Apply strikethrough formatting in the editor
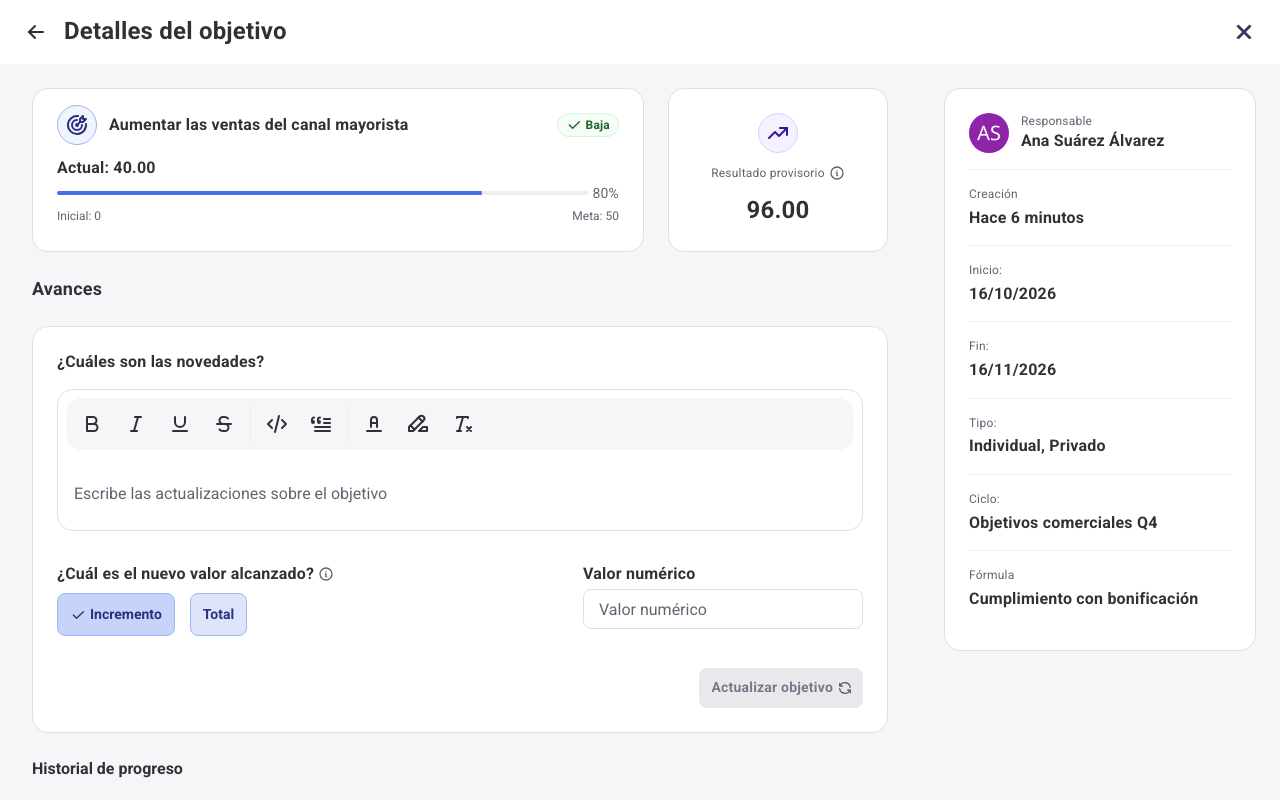 (224, 424)
